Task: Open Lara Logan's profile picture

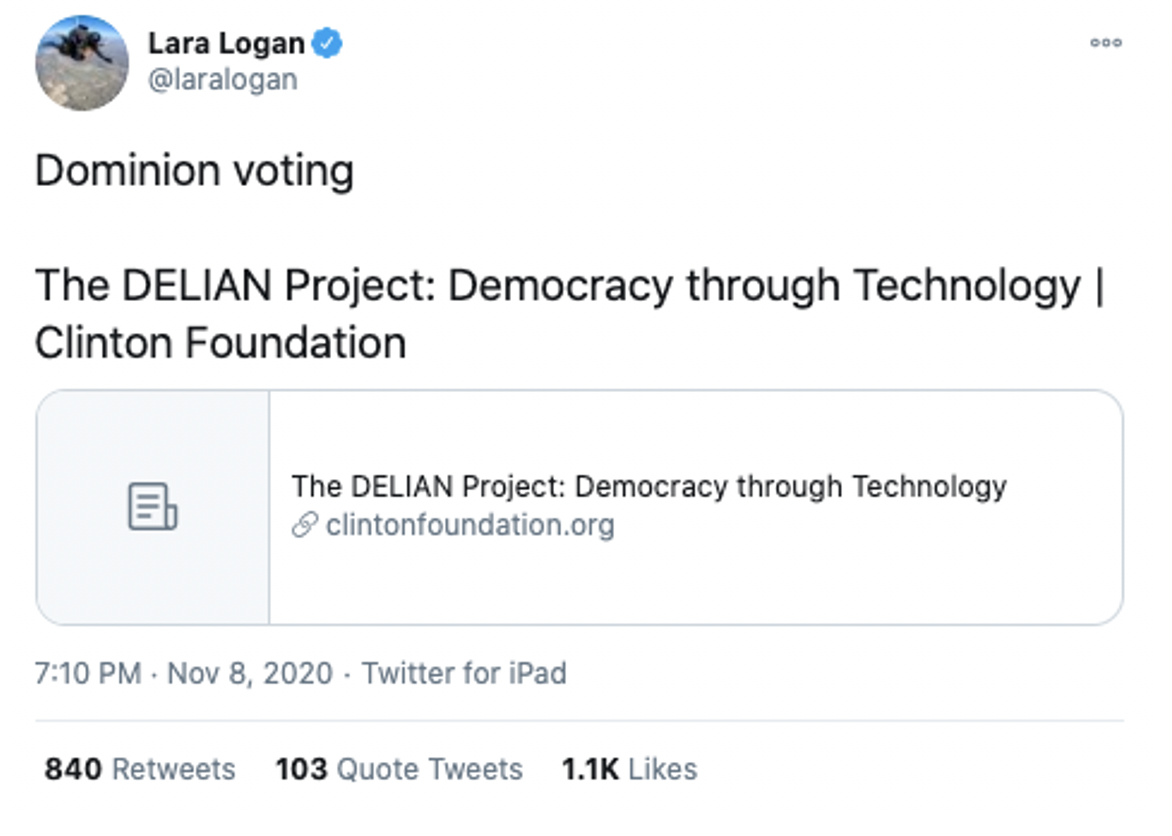Action: [x=81, y=63]
